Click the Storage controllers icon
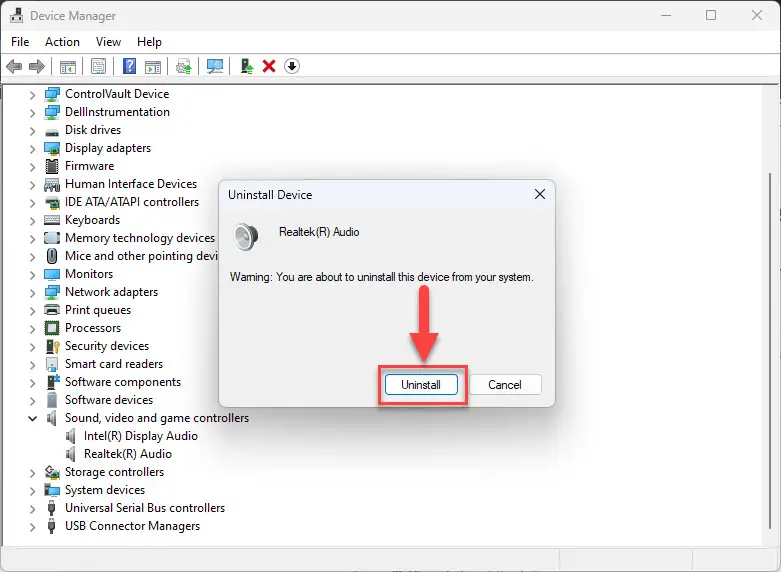This screenshot has height=572, width=781. click(52, 472)
